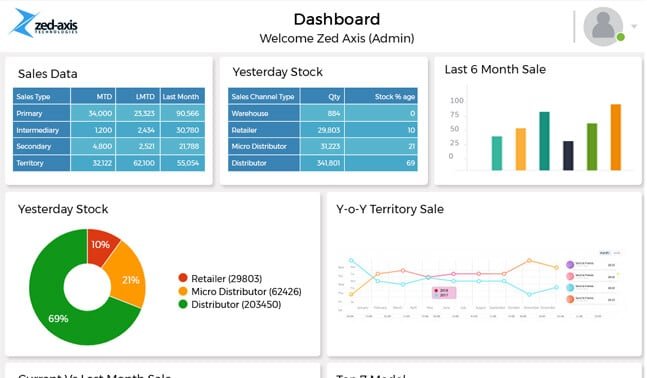Image resolution: width=647 pixels, height=378 pixels.
Task: Select the Warehouse row in Yesterday Stock
Action: click(323, 113)
